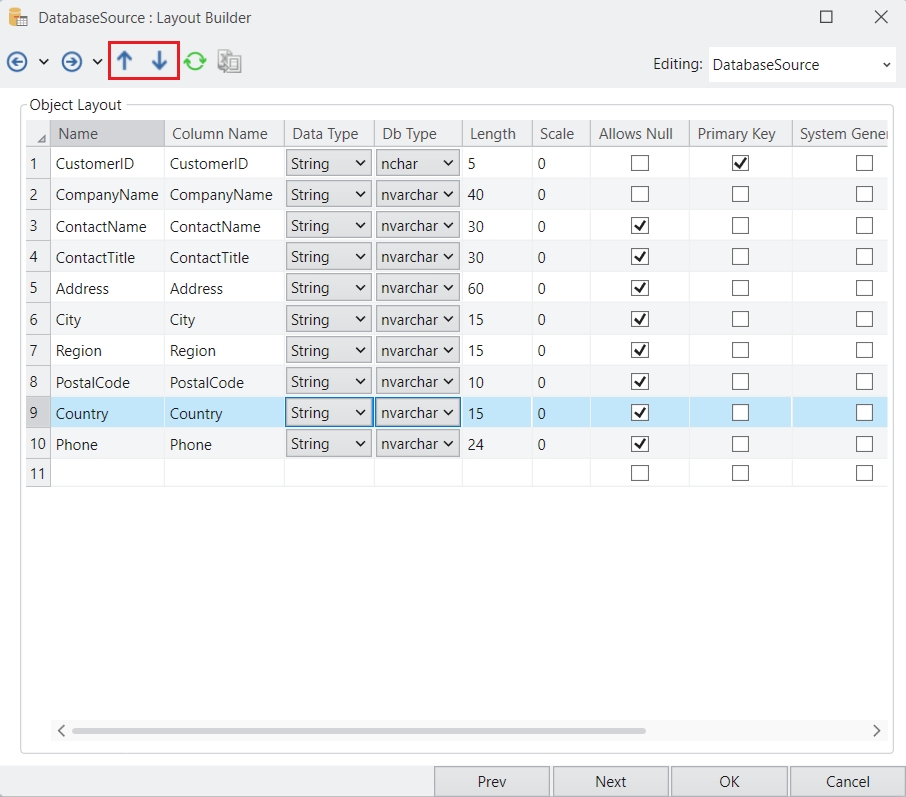The image size is (906, 797).
Task: Click the back navigation arrow icon
Action: [17, 62]
